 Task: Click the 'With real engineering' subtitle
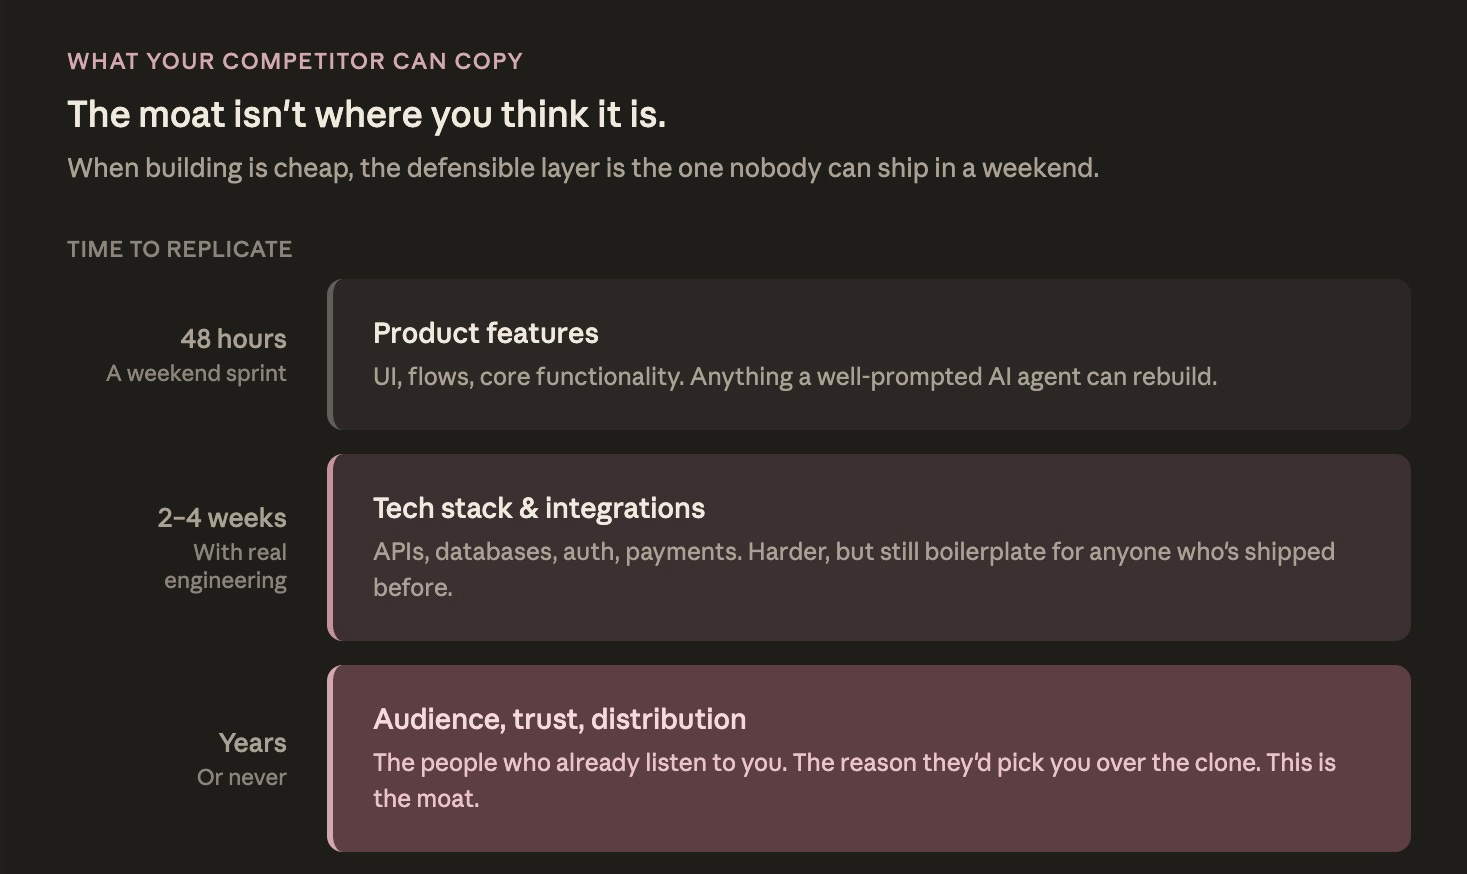[x=225, y=566]
